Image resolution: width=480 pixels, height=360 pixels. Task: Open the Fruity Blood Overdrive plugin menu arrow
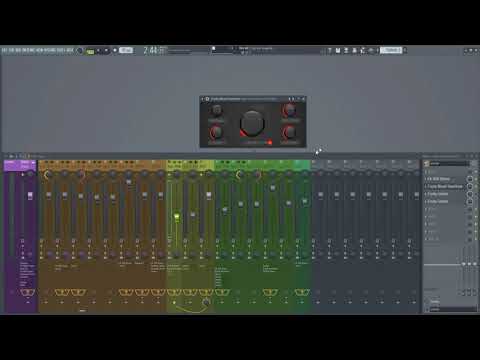203,99
